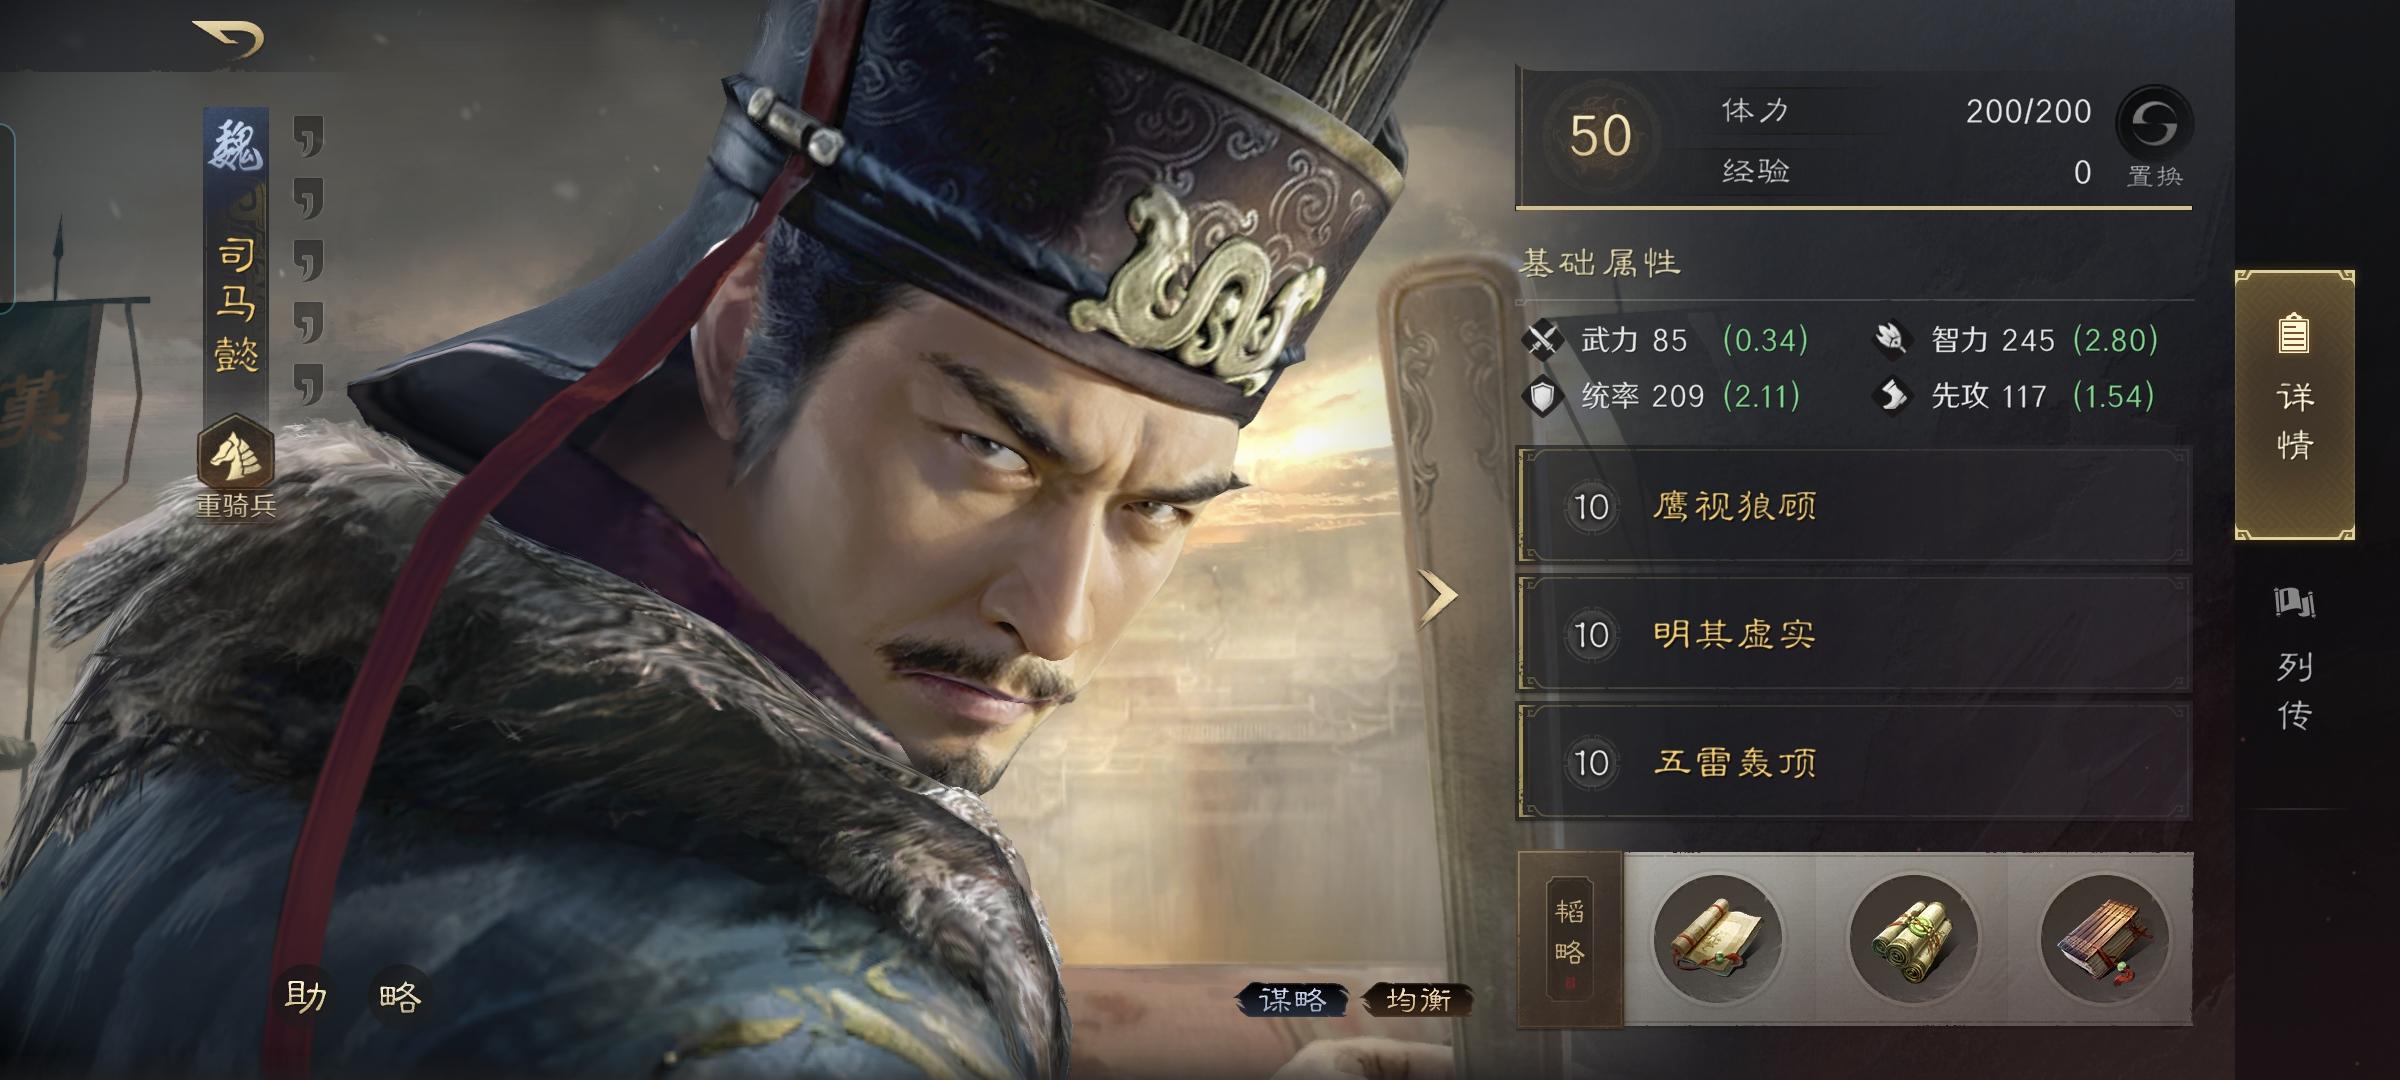The width and height of the screenshot is (2400, 1080).
Task: Expand next hero with right chevron
Action: tap(1438, 596)
